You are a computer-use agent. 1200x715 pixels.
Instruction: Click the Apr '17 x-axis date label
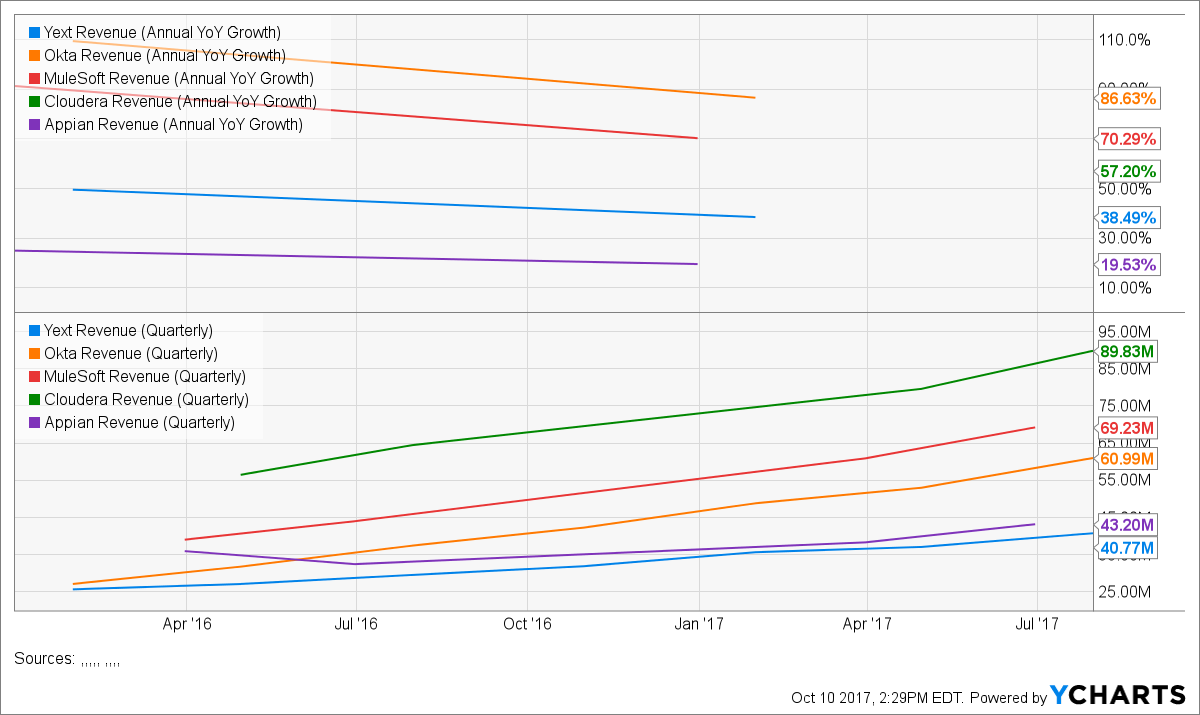click(867, 623)
